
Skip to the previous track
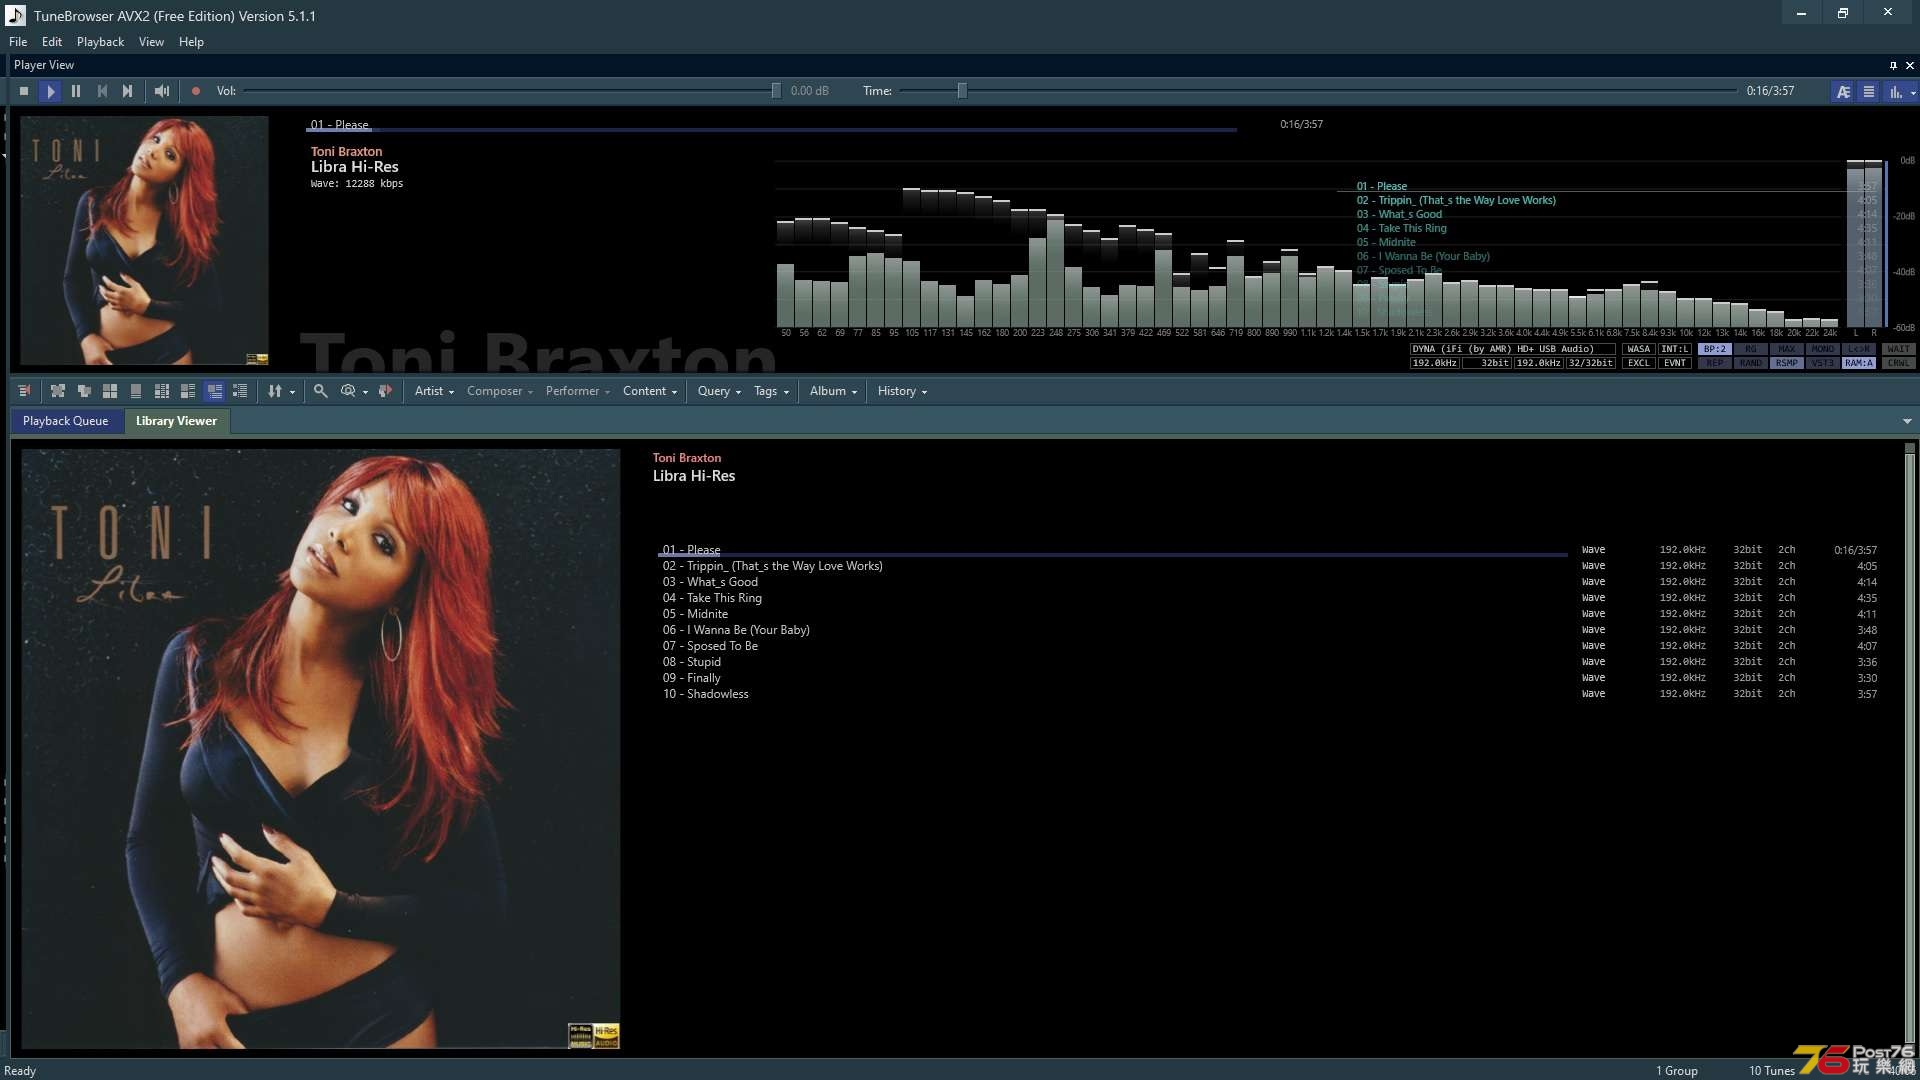click(102, 91)
